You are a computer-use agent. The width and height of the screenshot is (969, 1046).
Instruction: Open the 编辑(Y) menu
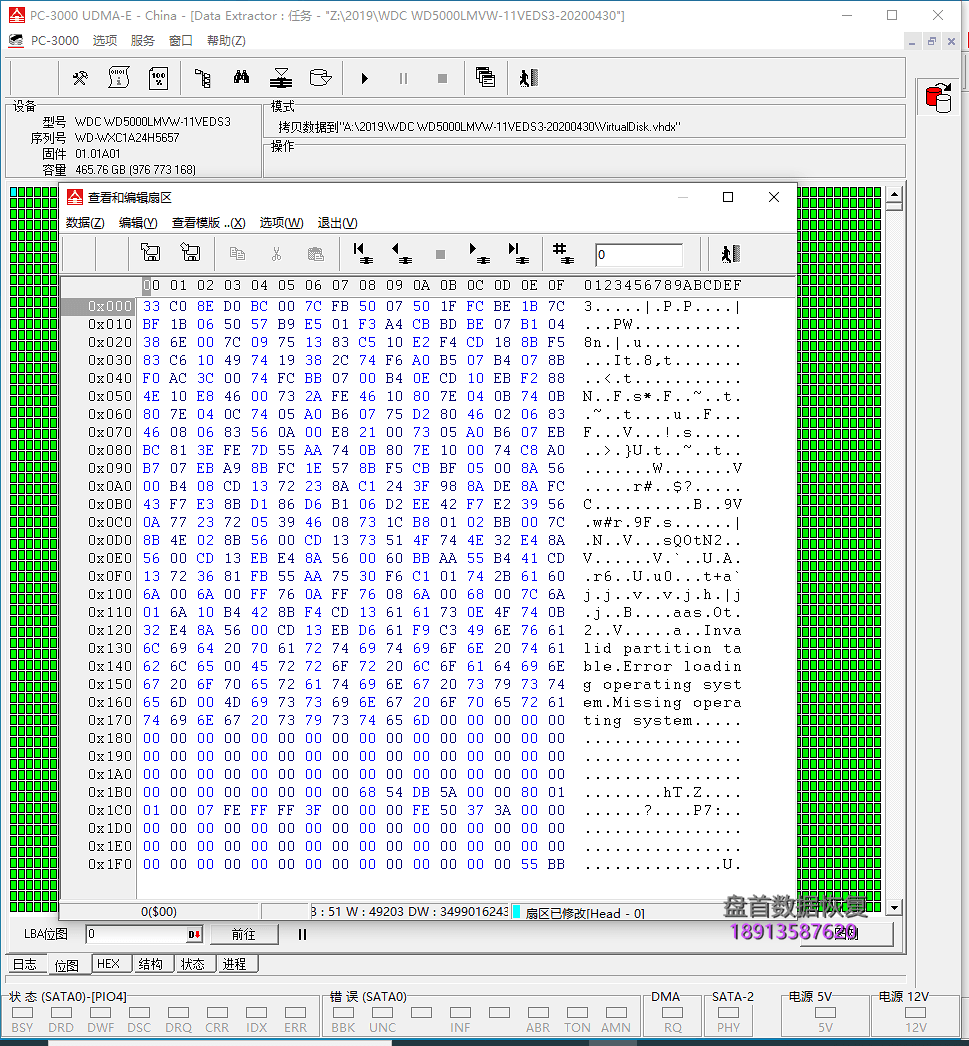coord(138,223)
